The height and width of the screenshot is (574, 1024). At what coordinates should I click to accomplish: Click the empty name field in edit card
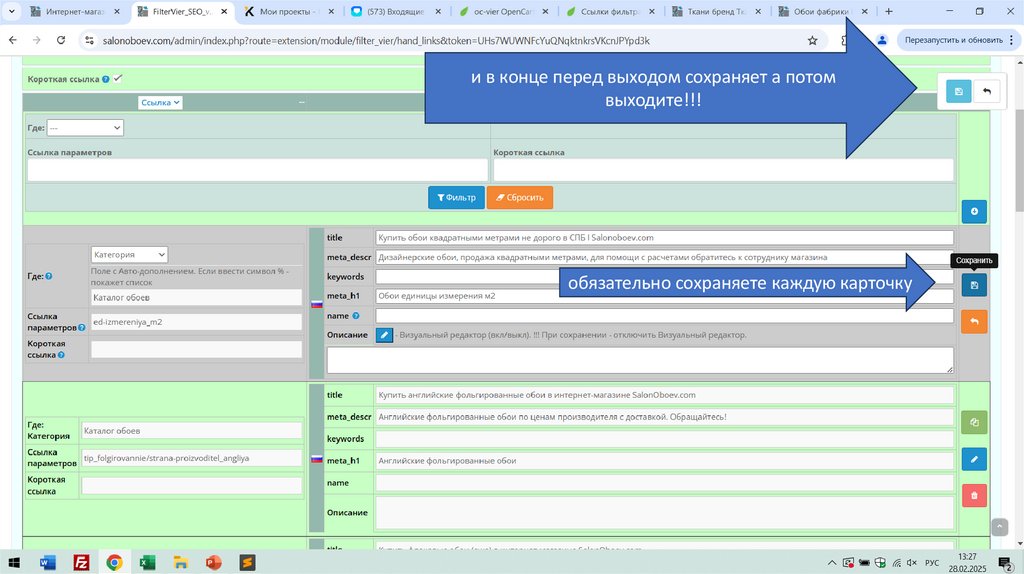coord(664,315)
